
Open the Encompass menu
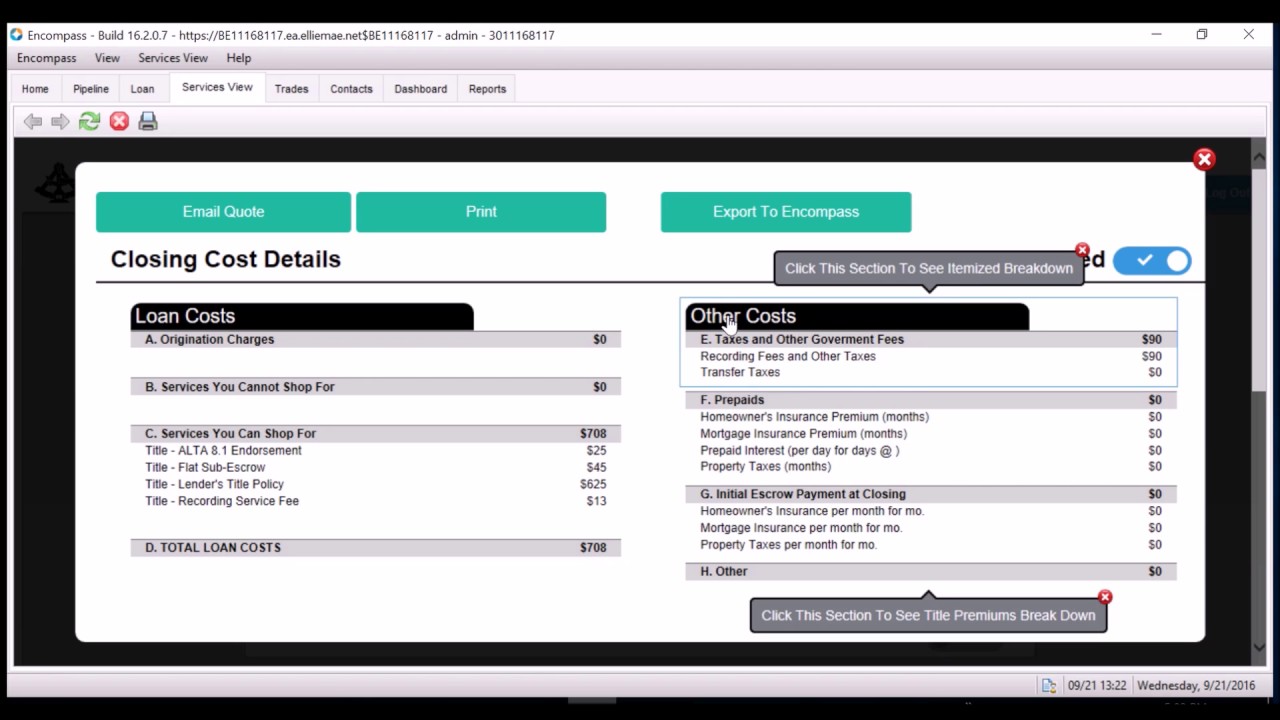tap(47, 58)
